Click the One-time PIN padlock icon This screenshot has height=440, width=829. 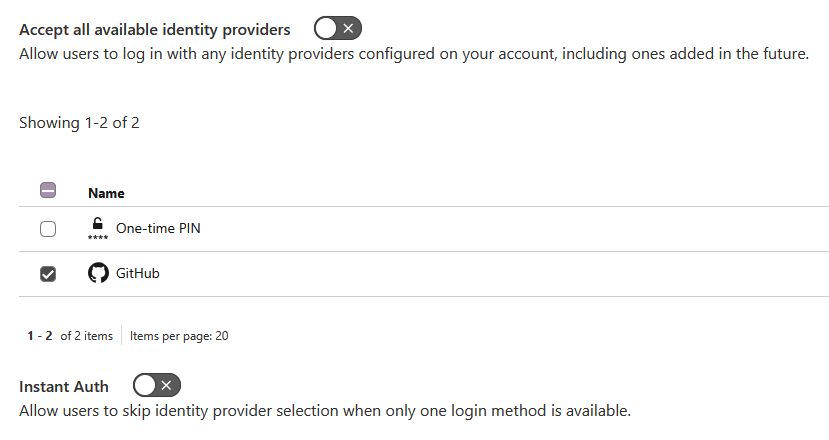[x=98, y=226]
